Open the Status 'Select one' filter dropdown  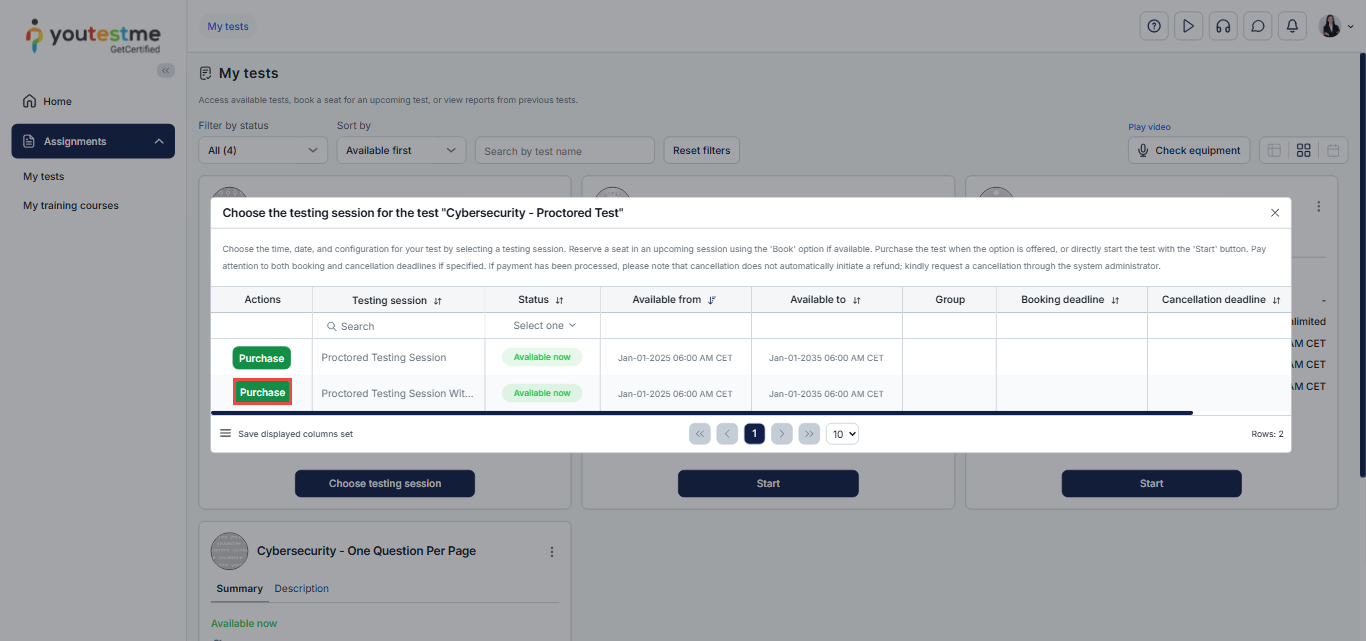pos(543,325)
